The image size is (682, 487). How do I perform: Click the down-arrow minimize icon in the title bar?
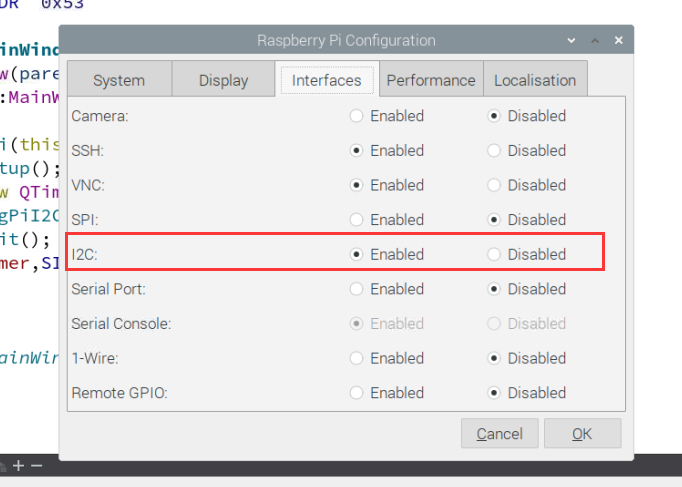(x=571, y=41)
